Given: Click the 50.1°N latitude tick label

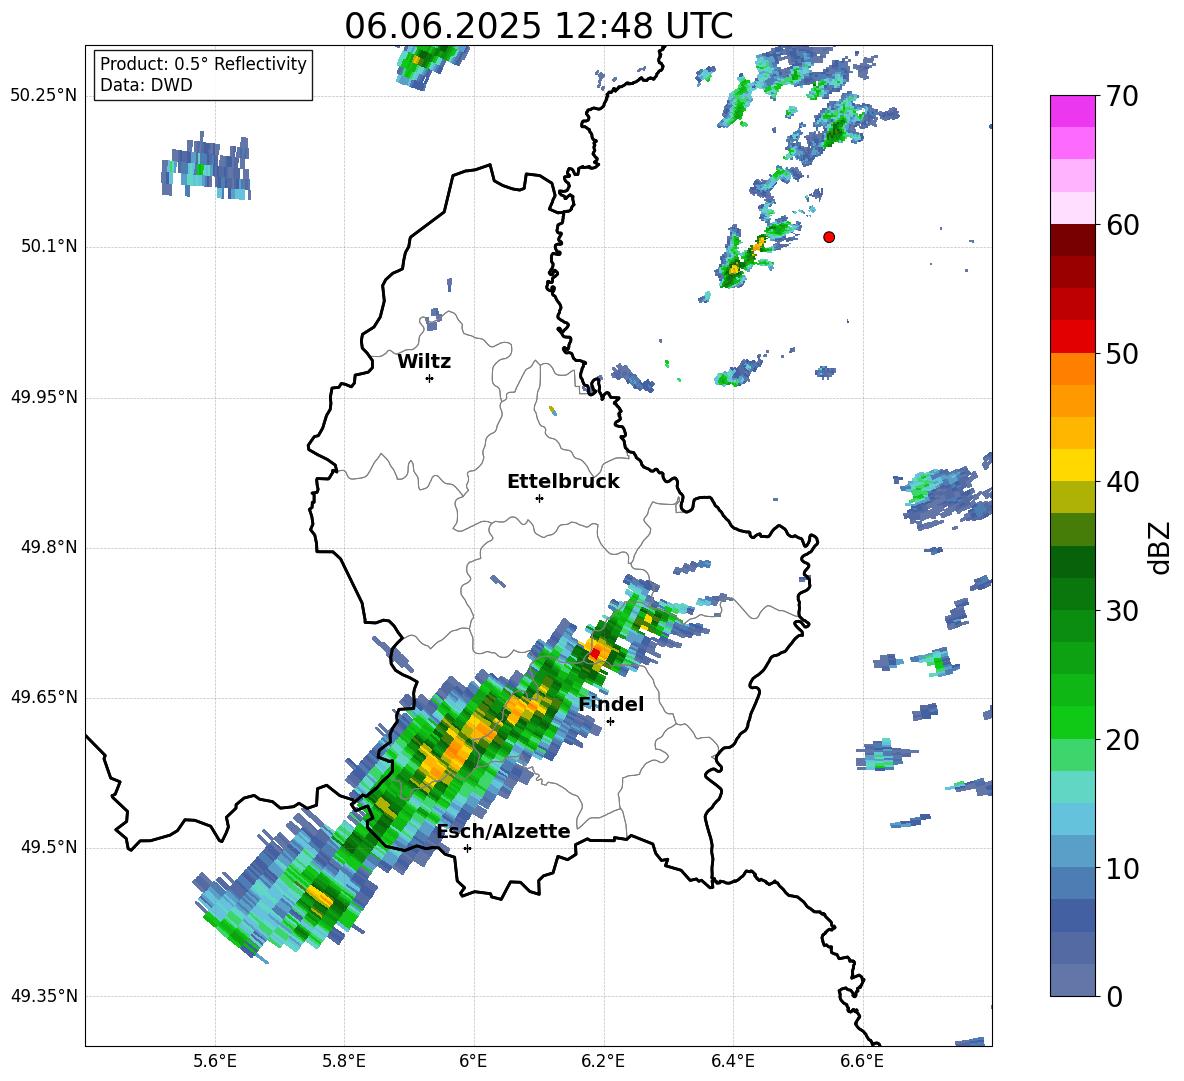Looking at the screenshot, I should (49, 247).
